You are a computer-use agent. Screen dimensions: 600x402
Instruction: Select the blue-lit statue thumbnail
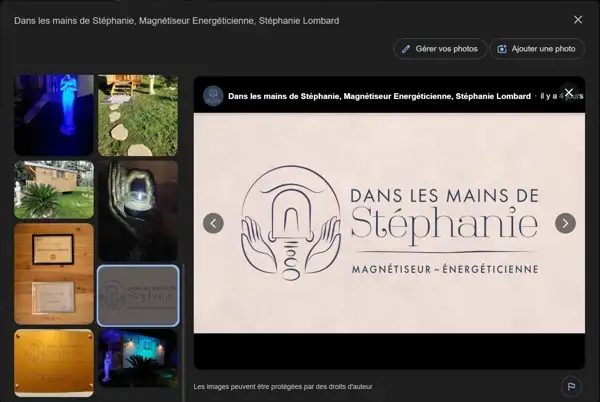point(54,115)
